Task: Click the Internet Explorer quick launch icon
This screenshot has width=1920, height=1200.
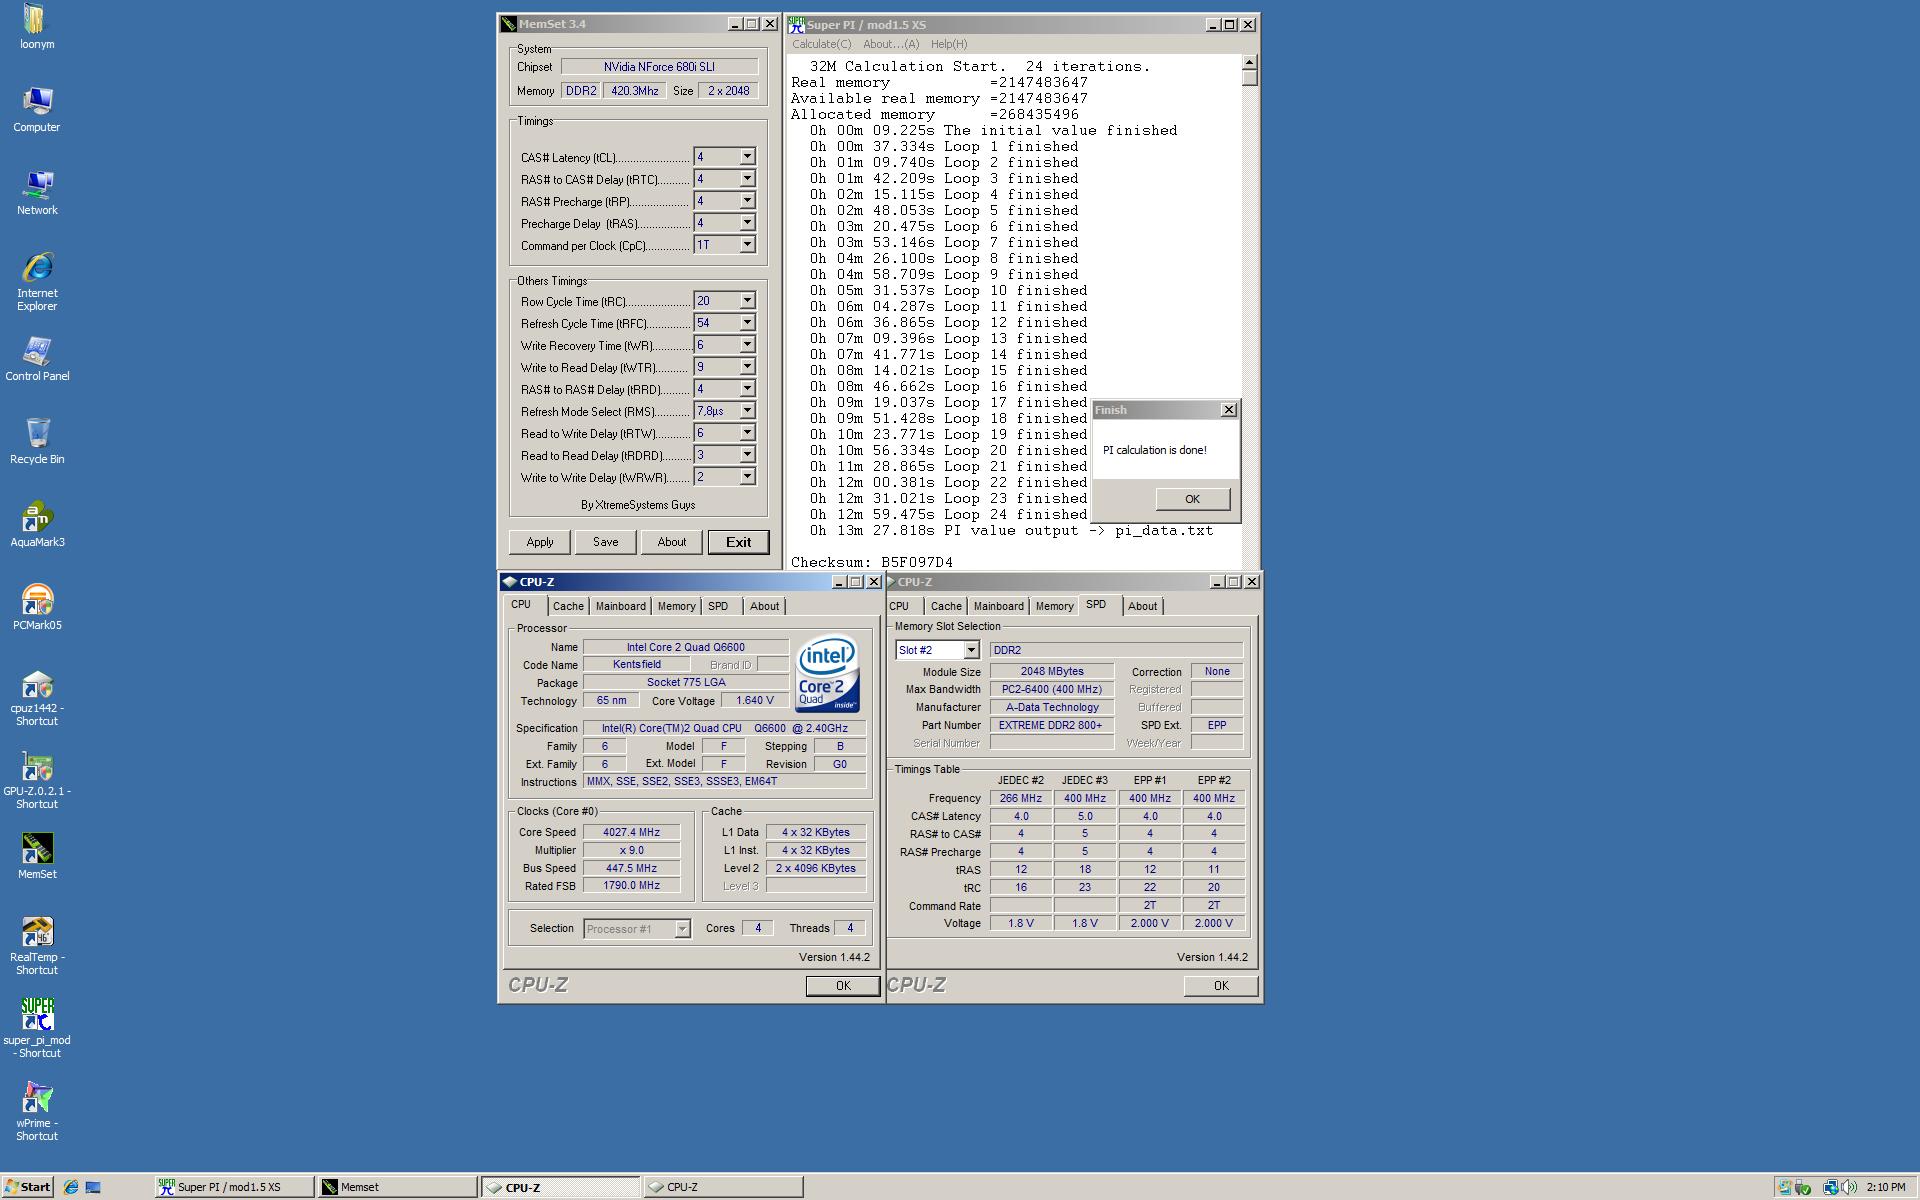Action: pyautogui.click(x=71, y=1187)
